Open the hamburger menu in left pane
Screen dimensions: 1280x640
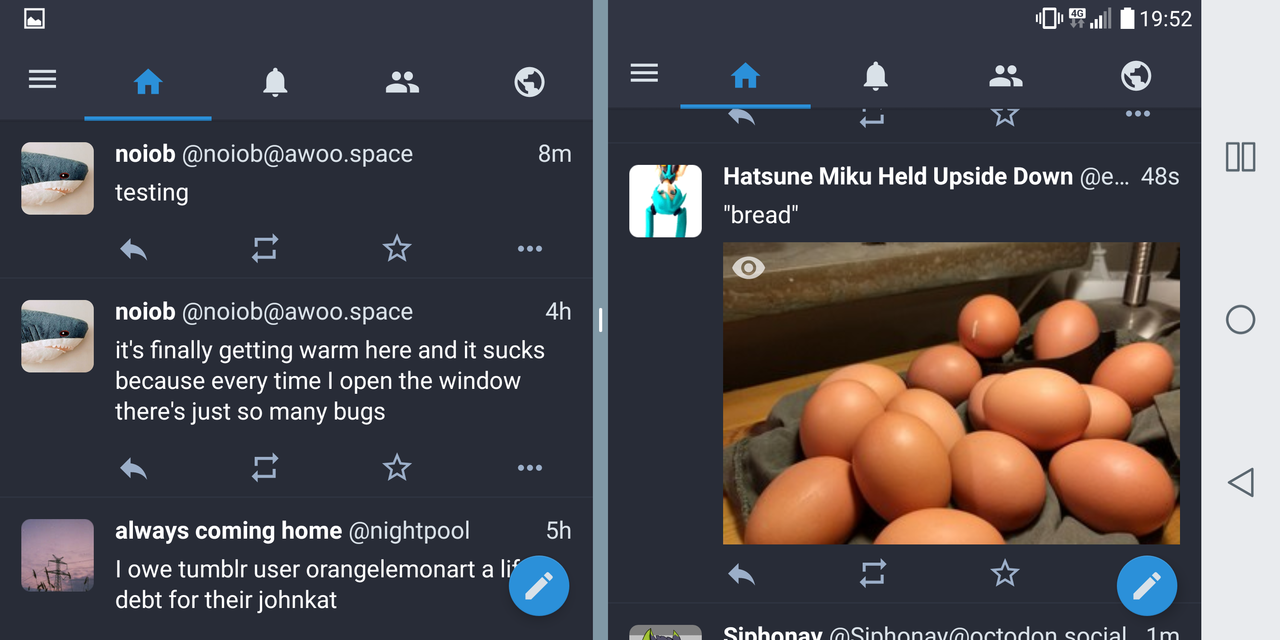42,79
